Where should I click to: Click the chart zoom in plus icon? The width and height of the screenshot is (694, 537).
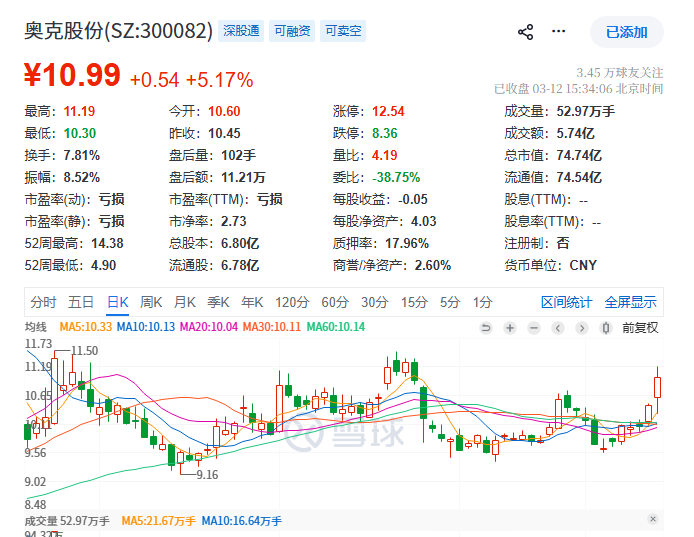click(510, 328)
